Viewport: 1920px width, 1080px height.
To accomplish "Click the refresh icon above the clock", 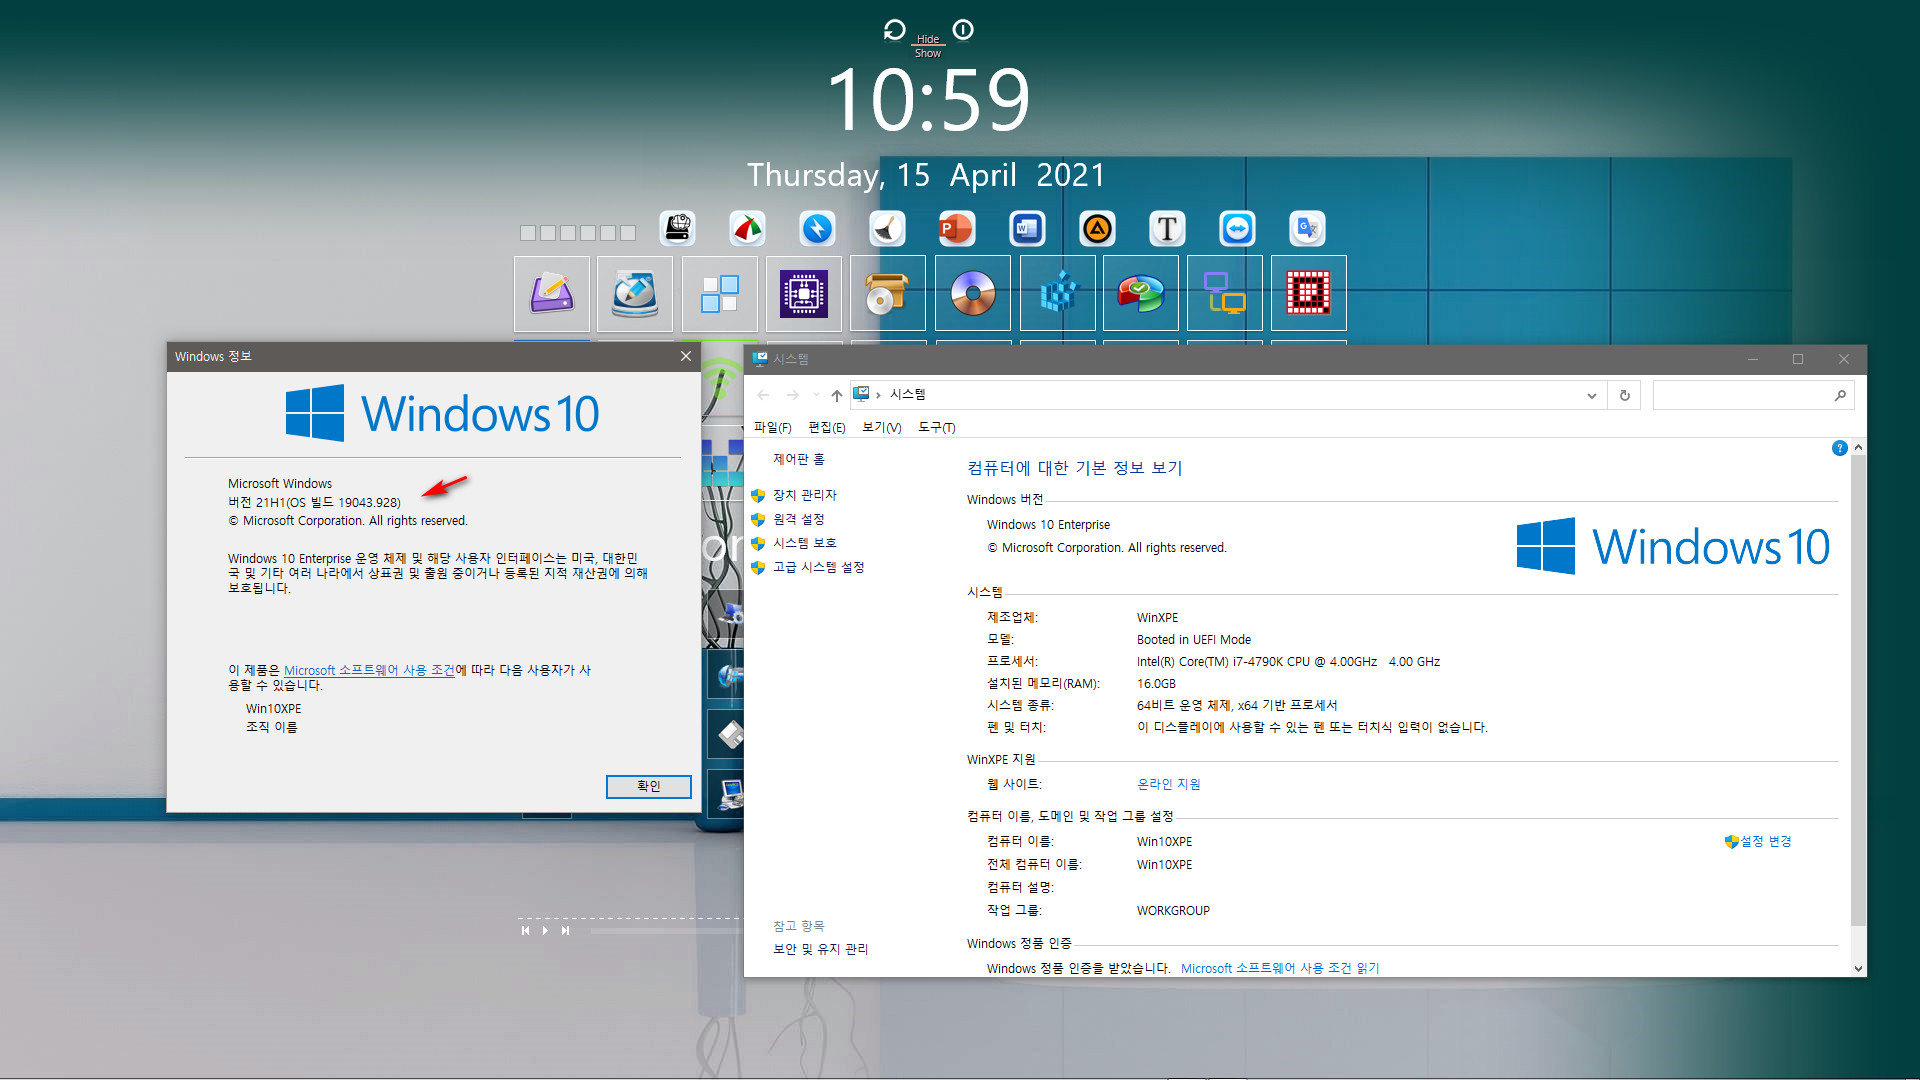I will (x=894, y=30).
